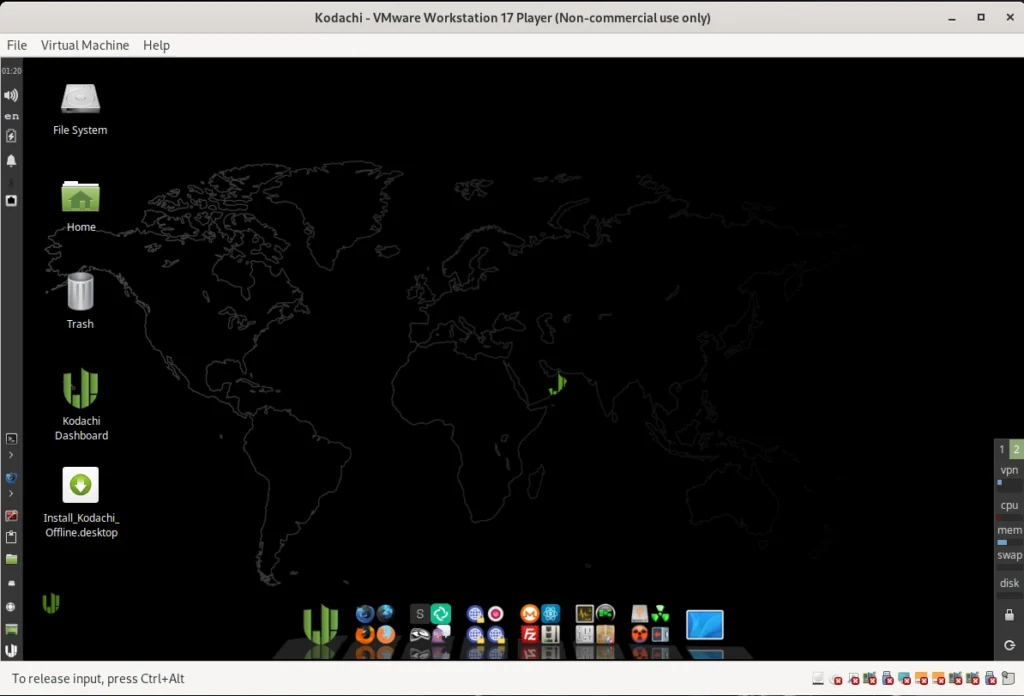
Task: Launch the green Element chat icon in dock
Action: 441,614
